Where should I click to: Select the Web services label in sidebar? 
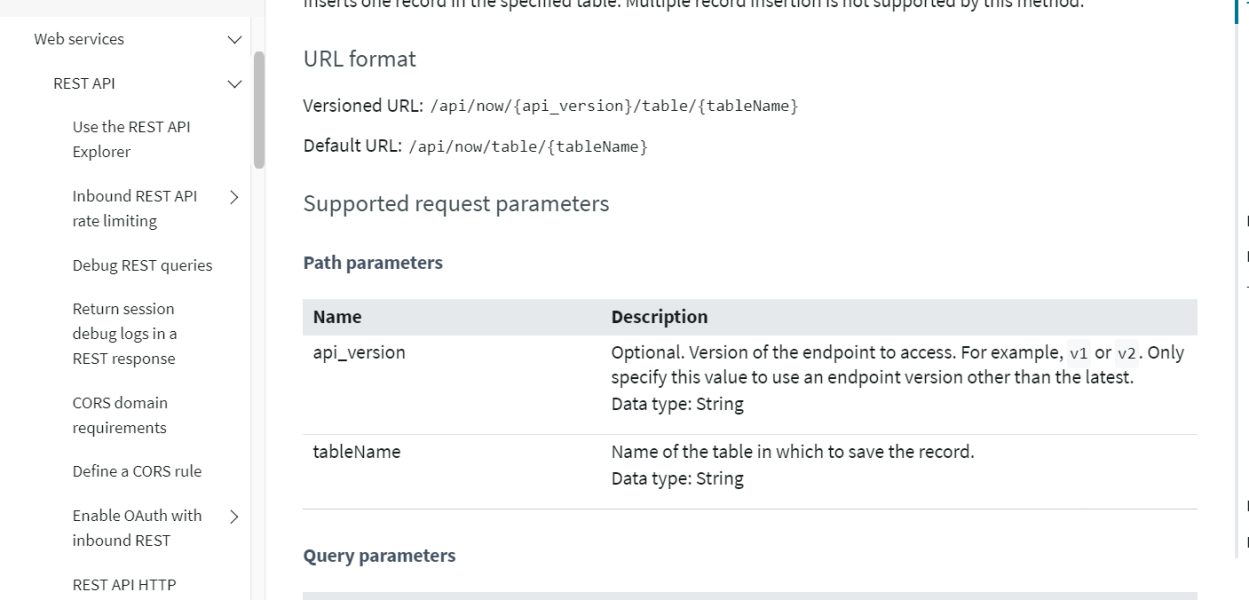[79, 40]
